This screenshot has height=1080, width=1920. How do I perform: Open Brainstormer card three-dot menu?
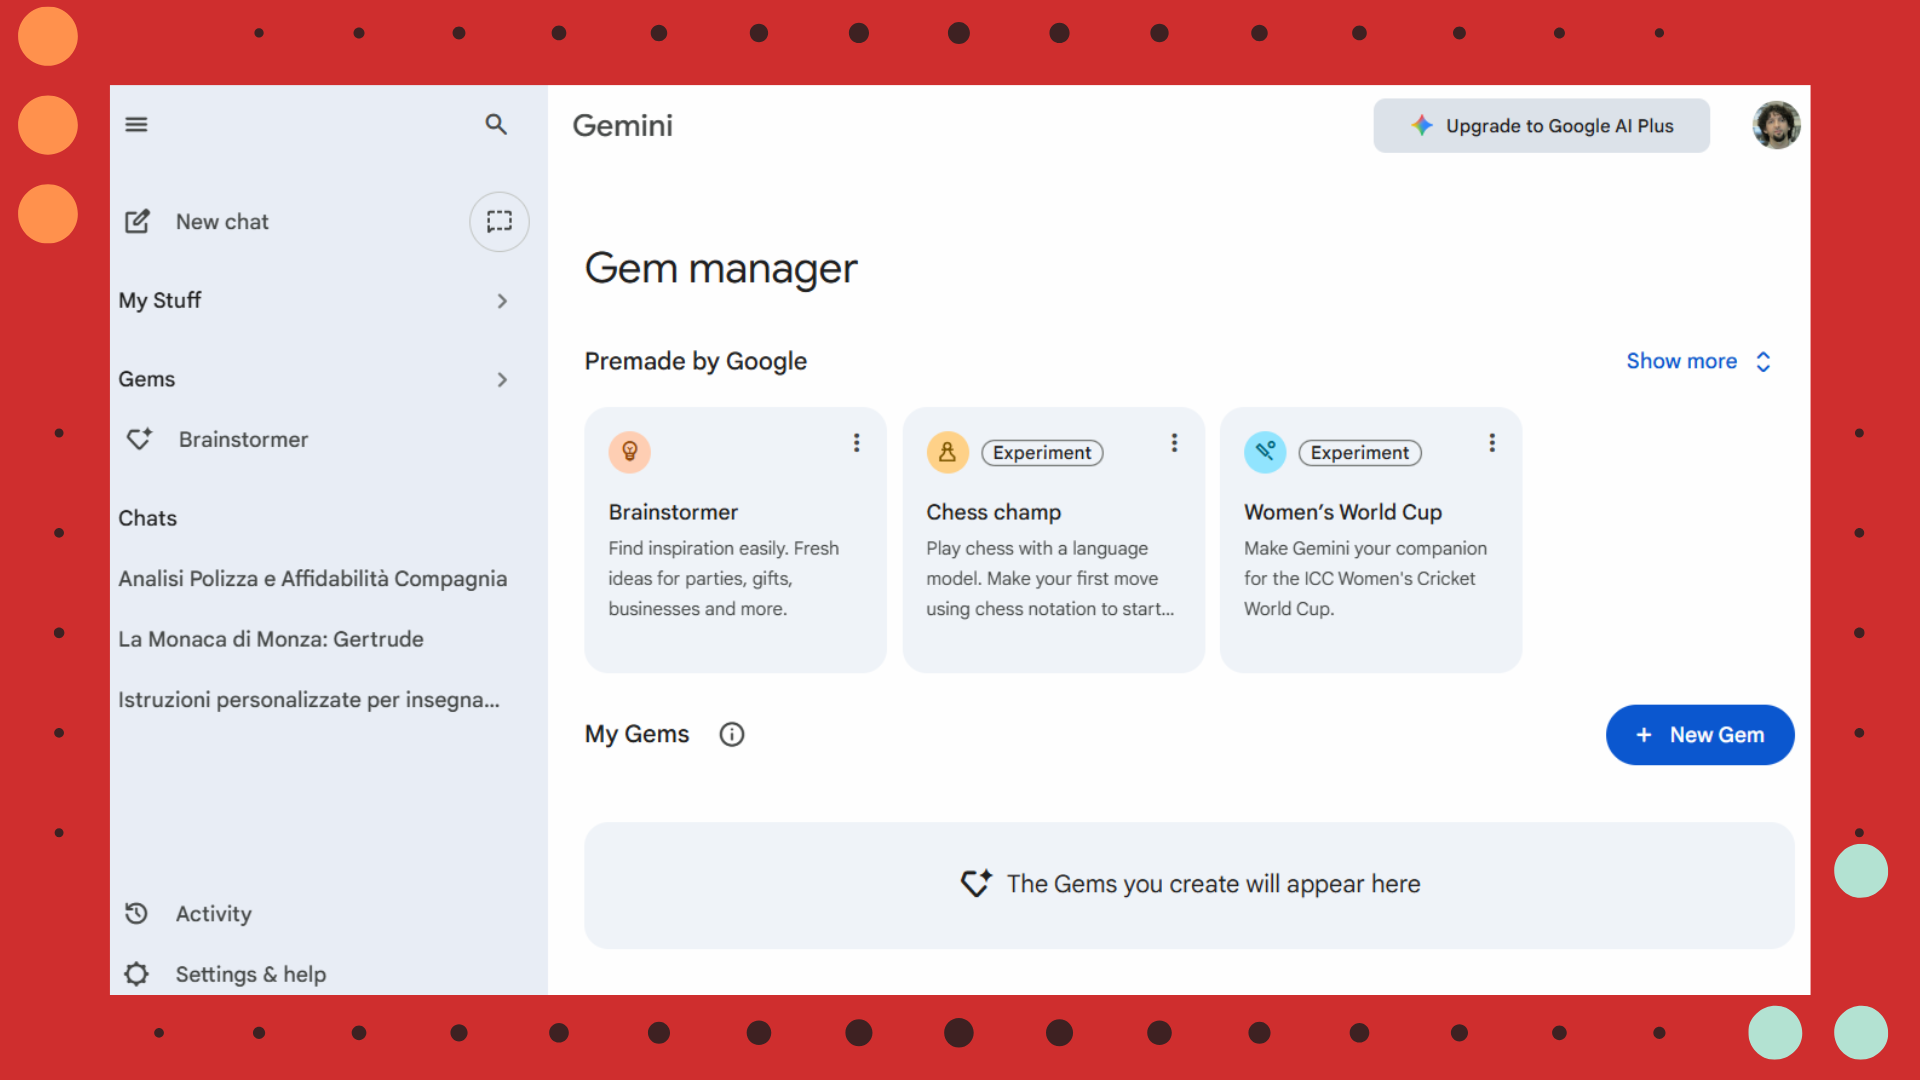tap(856, 443)
